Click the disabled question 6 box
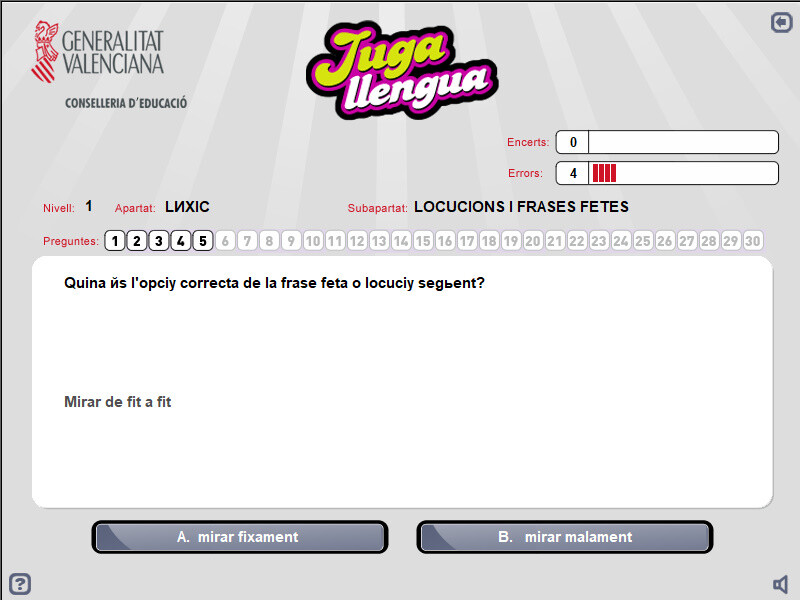This screenshot has height=600, width=800. (x=225, y=241)
